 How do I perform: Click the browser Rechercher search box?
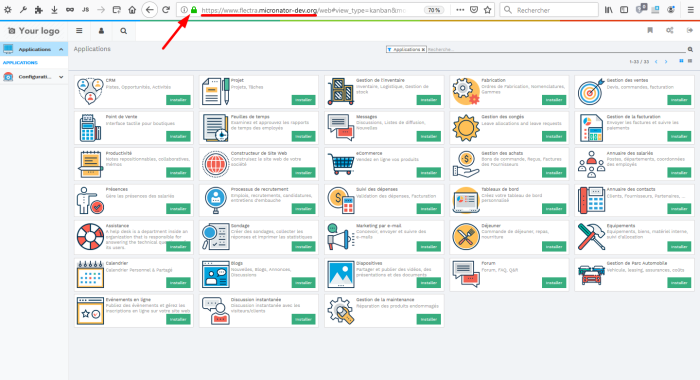549,10
